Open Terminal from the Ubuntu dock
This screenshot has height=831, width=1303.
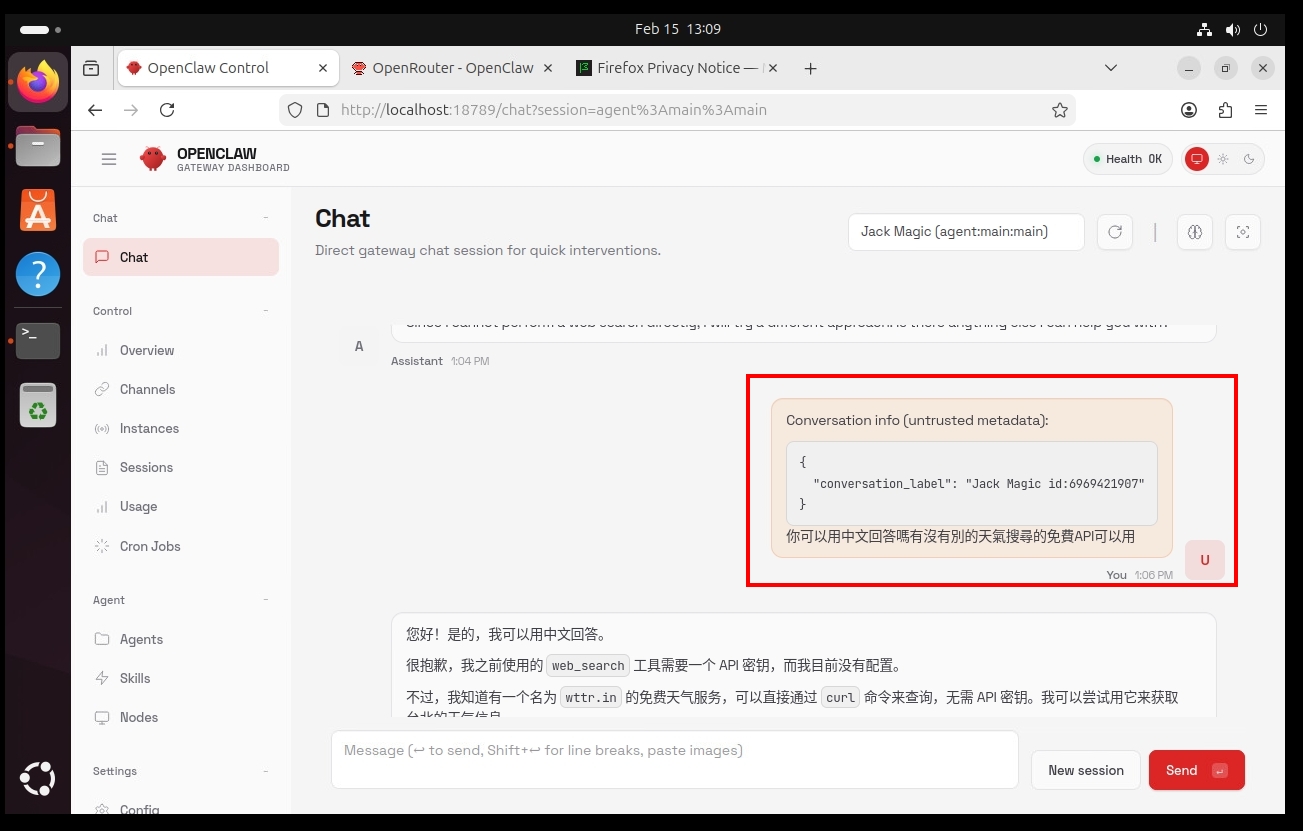pos(38,341)
